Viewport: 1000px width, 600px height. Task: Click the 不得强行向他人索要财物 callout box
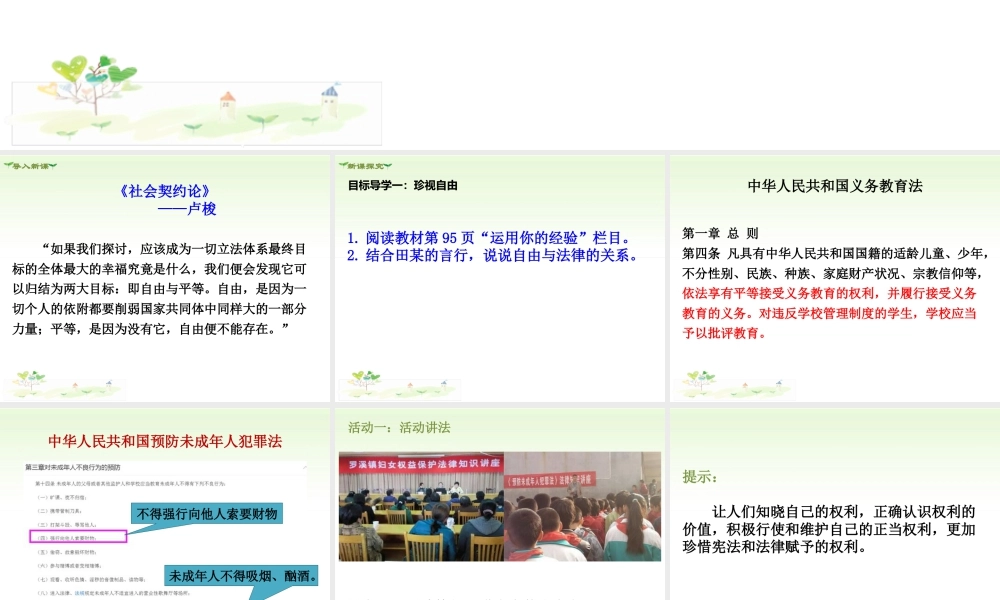[x=208, y=514]
